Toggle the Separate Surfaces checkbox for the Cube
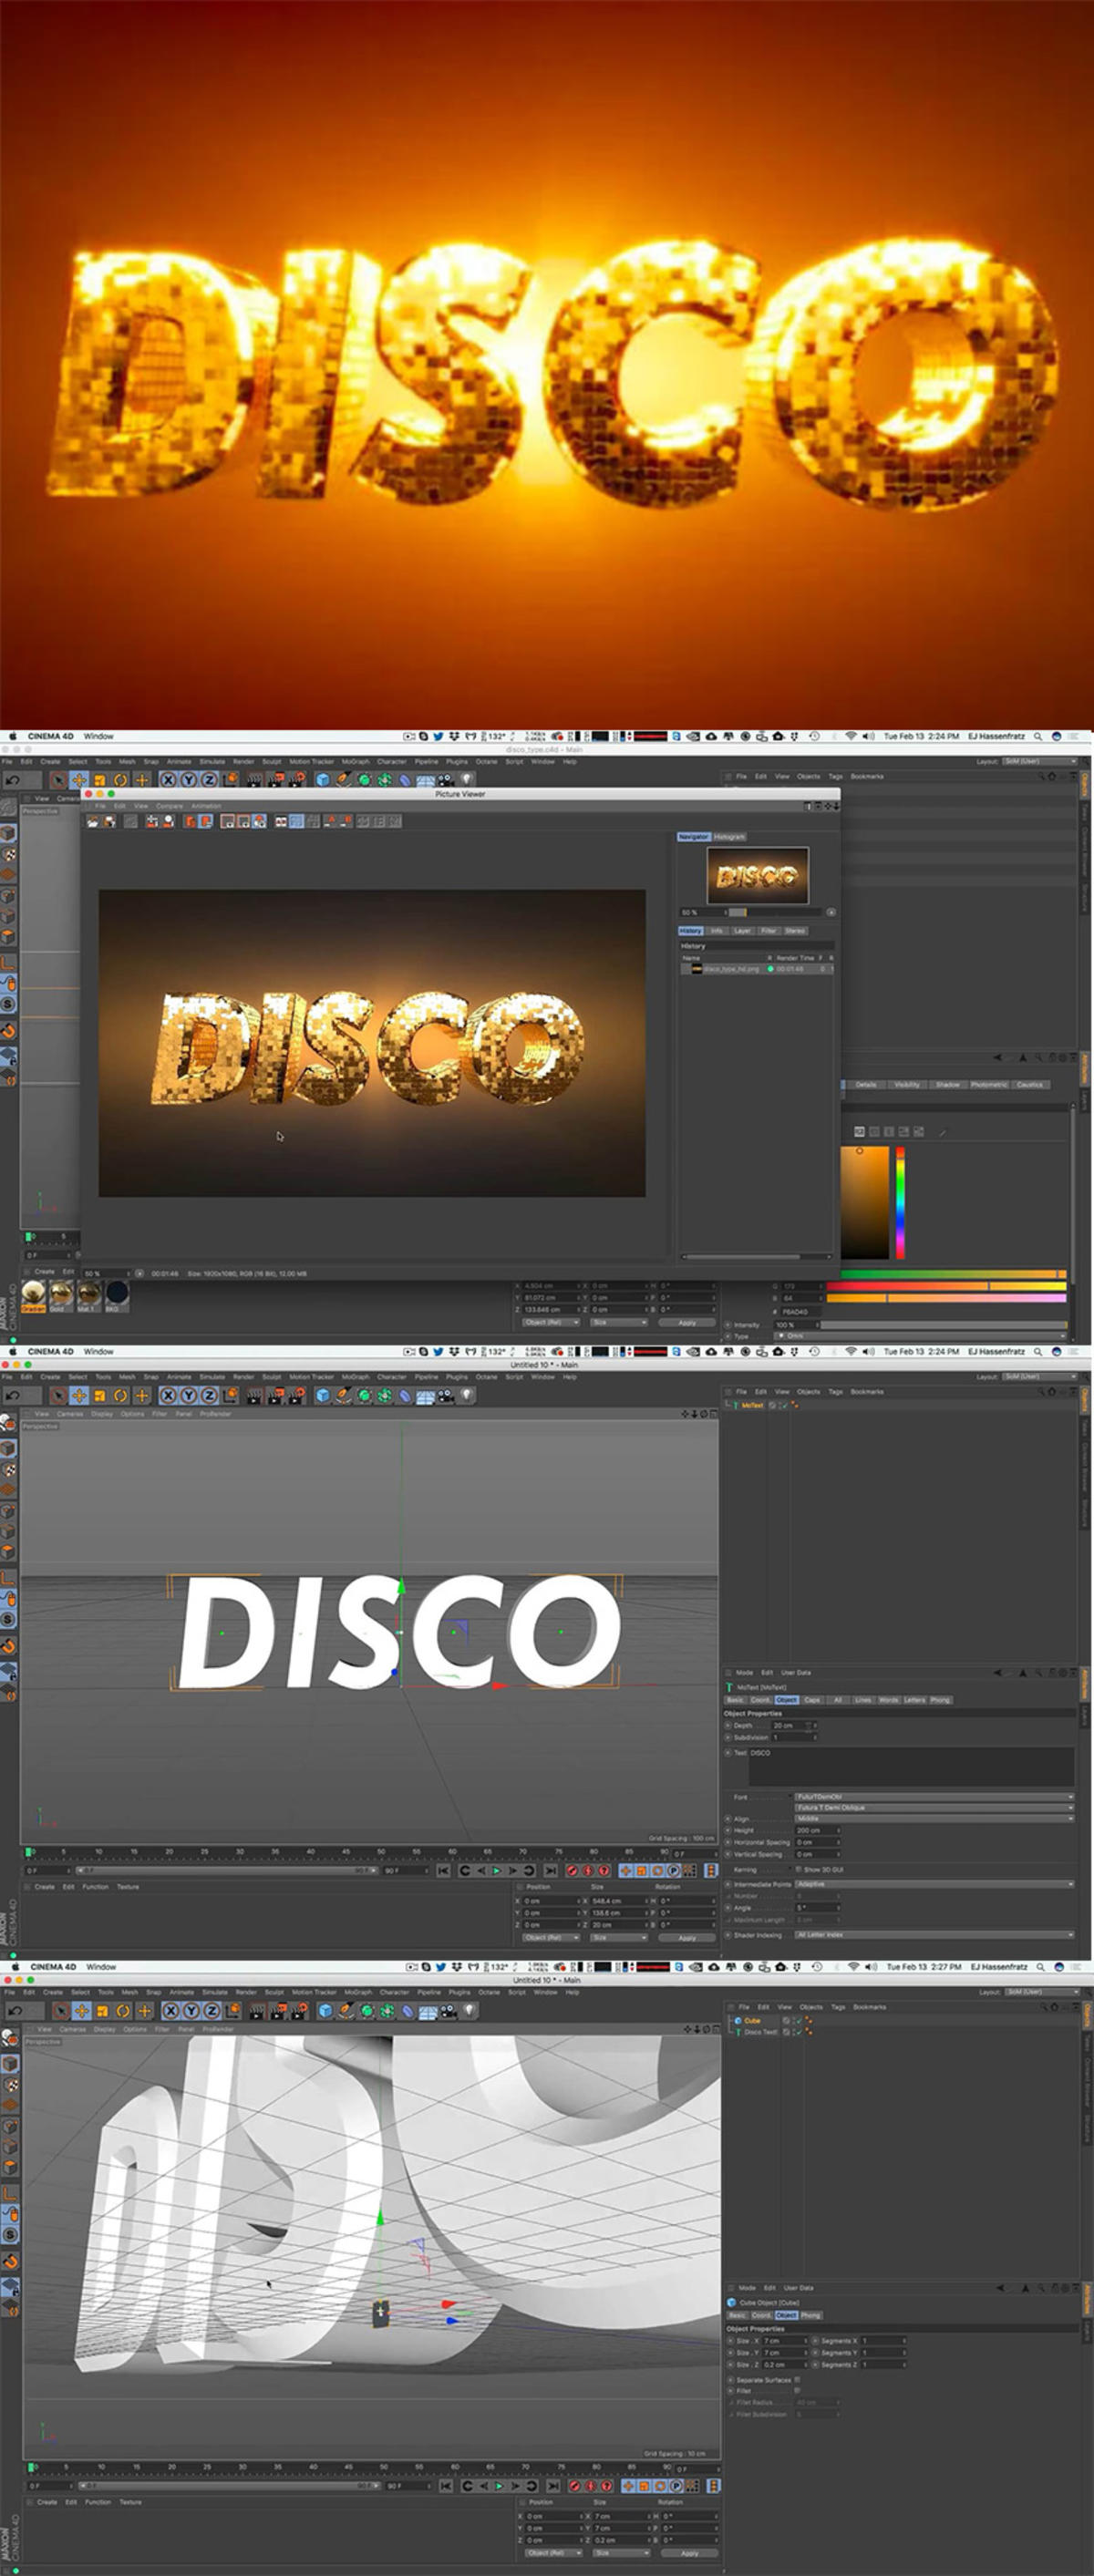 (x=797, y=2379)
